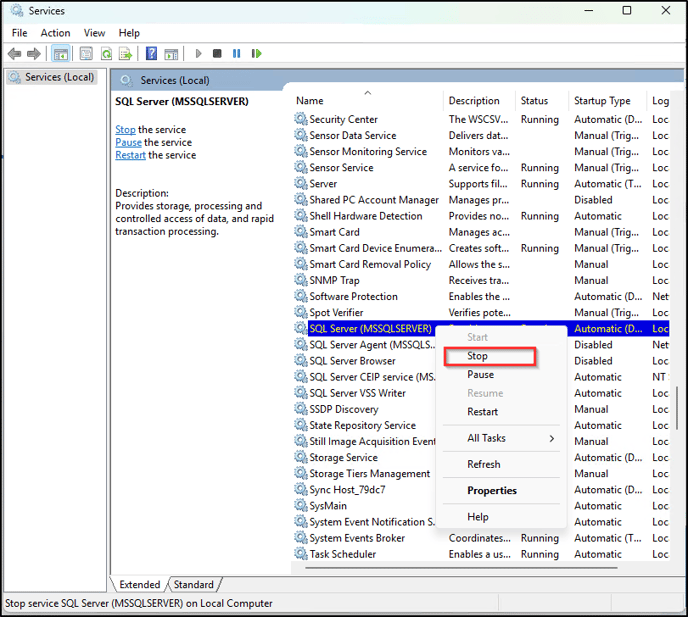Click the Stop the service link

pyautogui.click(x=125, y=129)
